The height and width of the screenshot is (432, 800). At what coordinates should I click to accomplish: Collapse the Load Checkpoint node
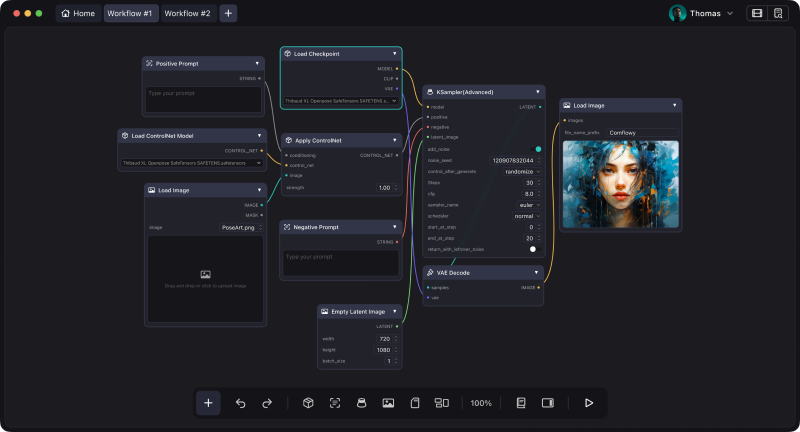pos(394,54)
